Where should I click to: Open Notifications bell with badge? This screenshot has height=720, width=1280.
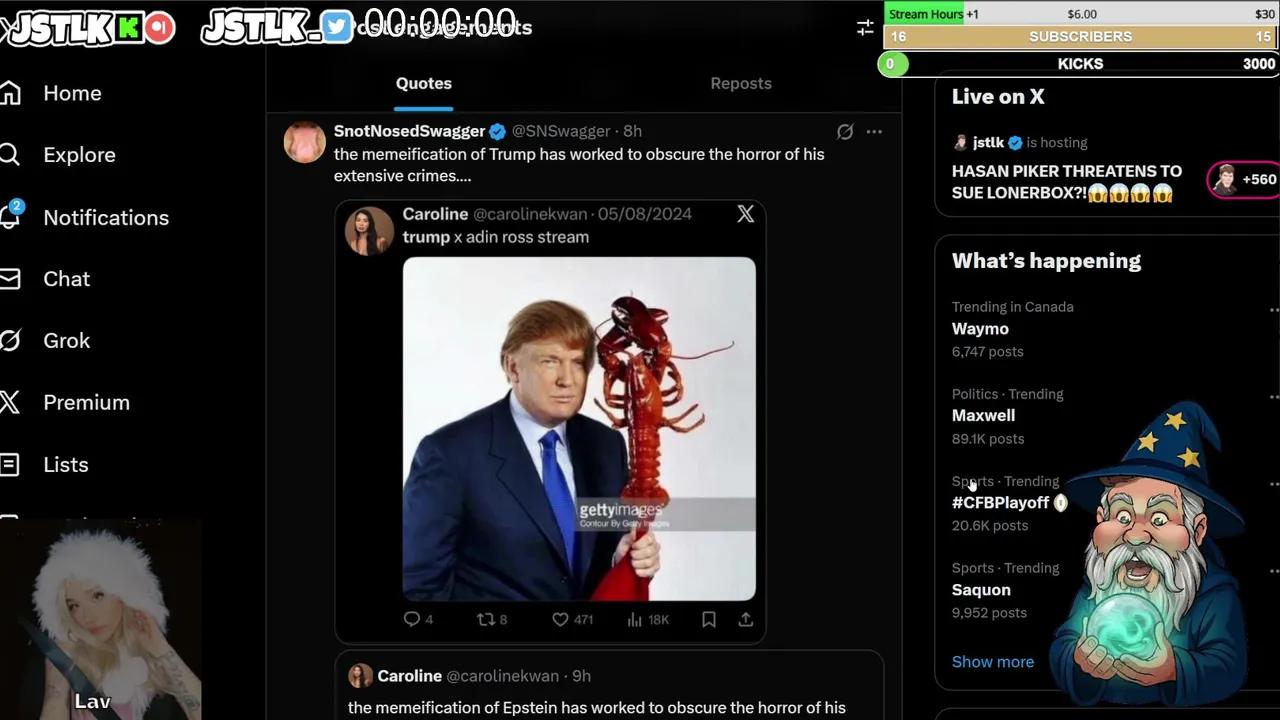[11, 217]
